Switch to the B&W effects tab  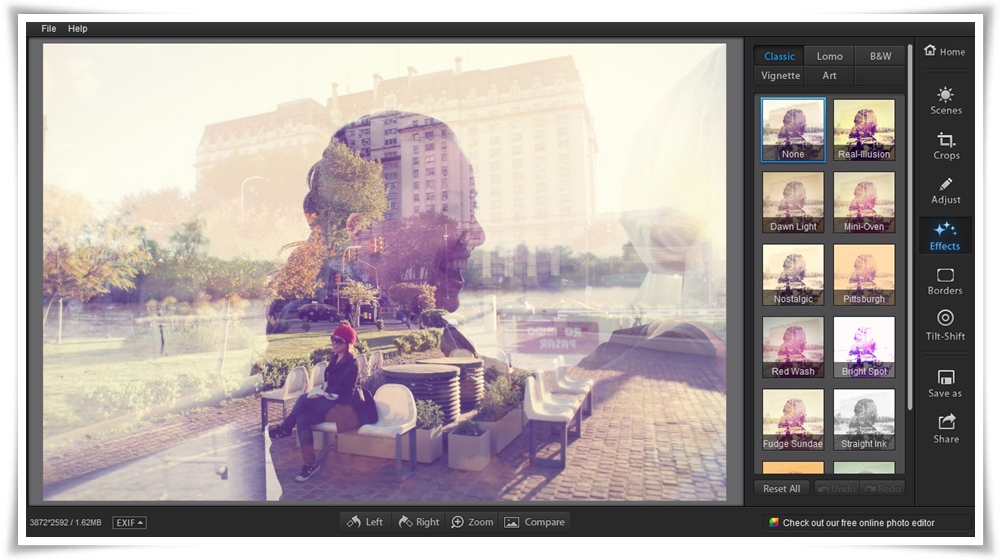pyautogui.click(x=880, y=56)
